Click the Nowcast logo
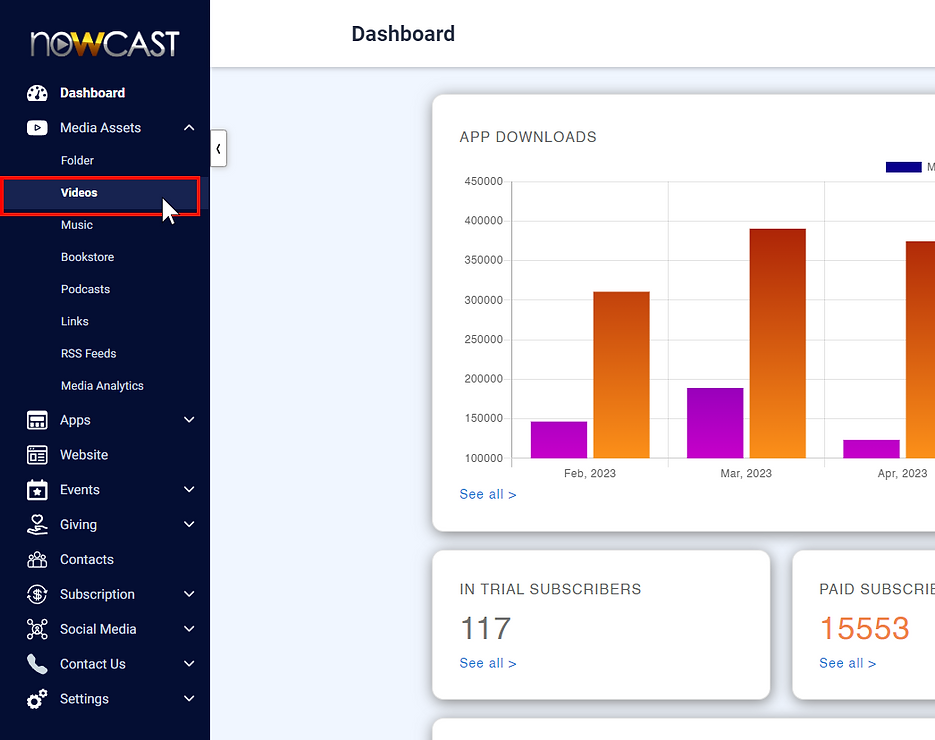Viewport: 935px width, 740px height. pyautogui.click(x=104, y=44)
